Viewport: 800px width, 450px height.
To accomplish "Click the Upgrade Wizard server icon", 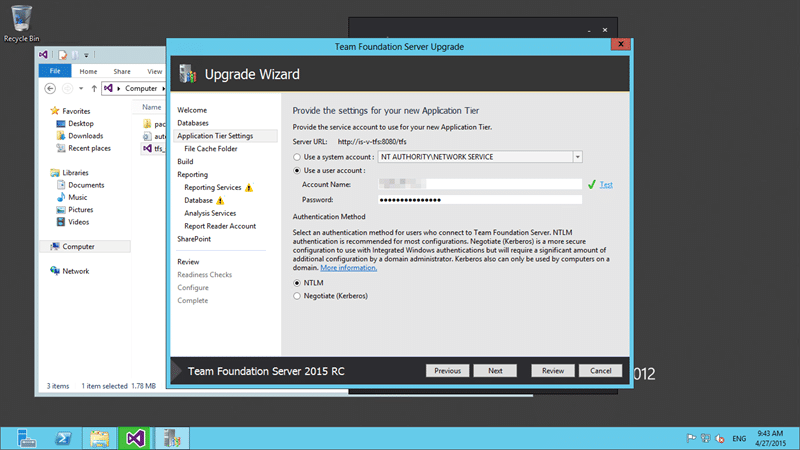I will (187, 74).
